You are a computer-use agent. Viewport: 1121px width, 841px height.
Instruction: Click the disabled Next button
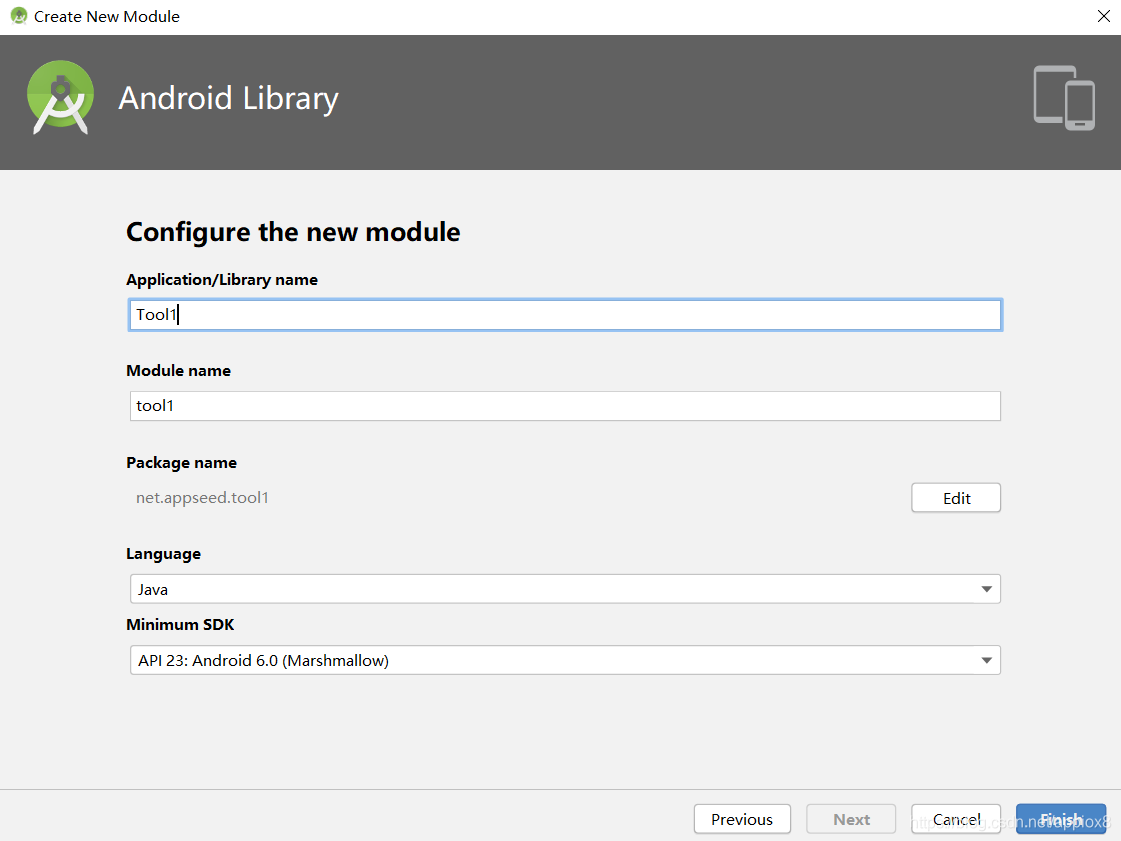[x=851, y=819]
